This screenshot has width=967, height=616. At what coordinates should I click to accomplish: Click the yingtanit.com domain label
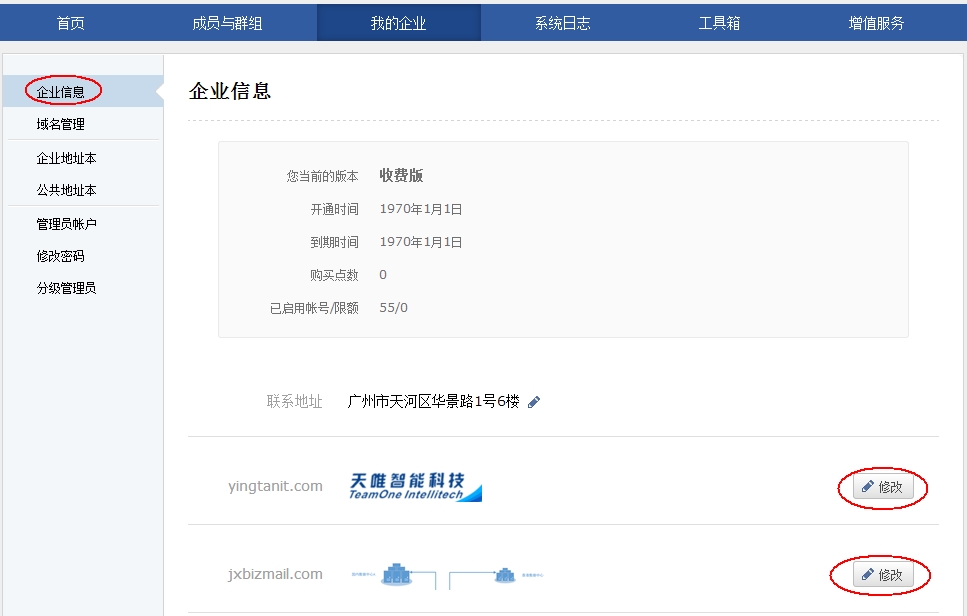coord(275,487)
